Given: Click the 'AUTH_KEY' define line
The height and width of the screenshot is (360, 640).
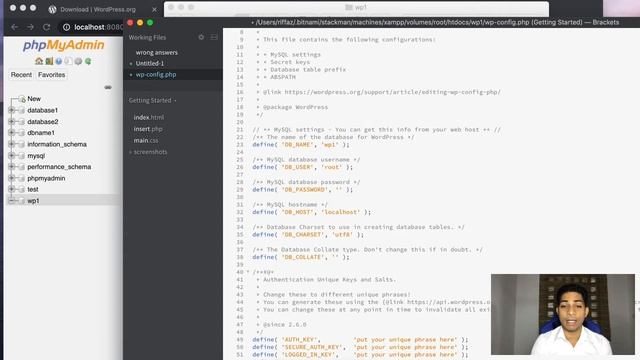Looking at the screenshot, I should click(x=360, y=339).
